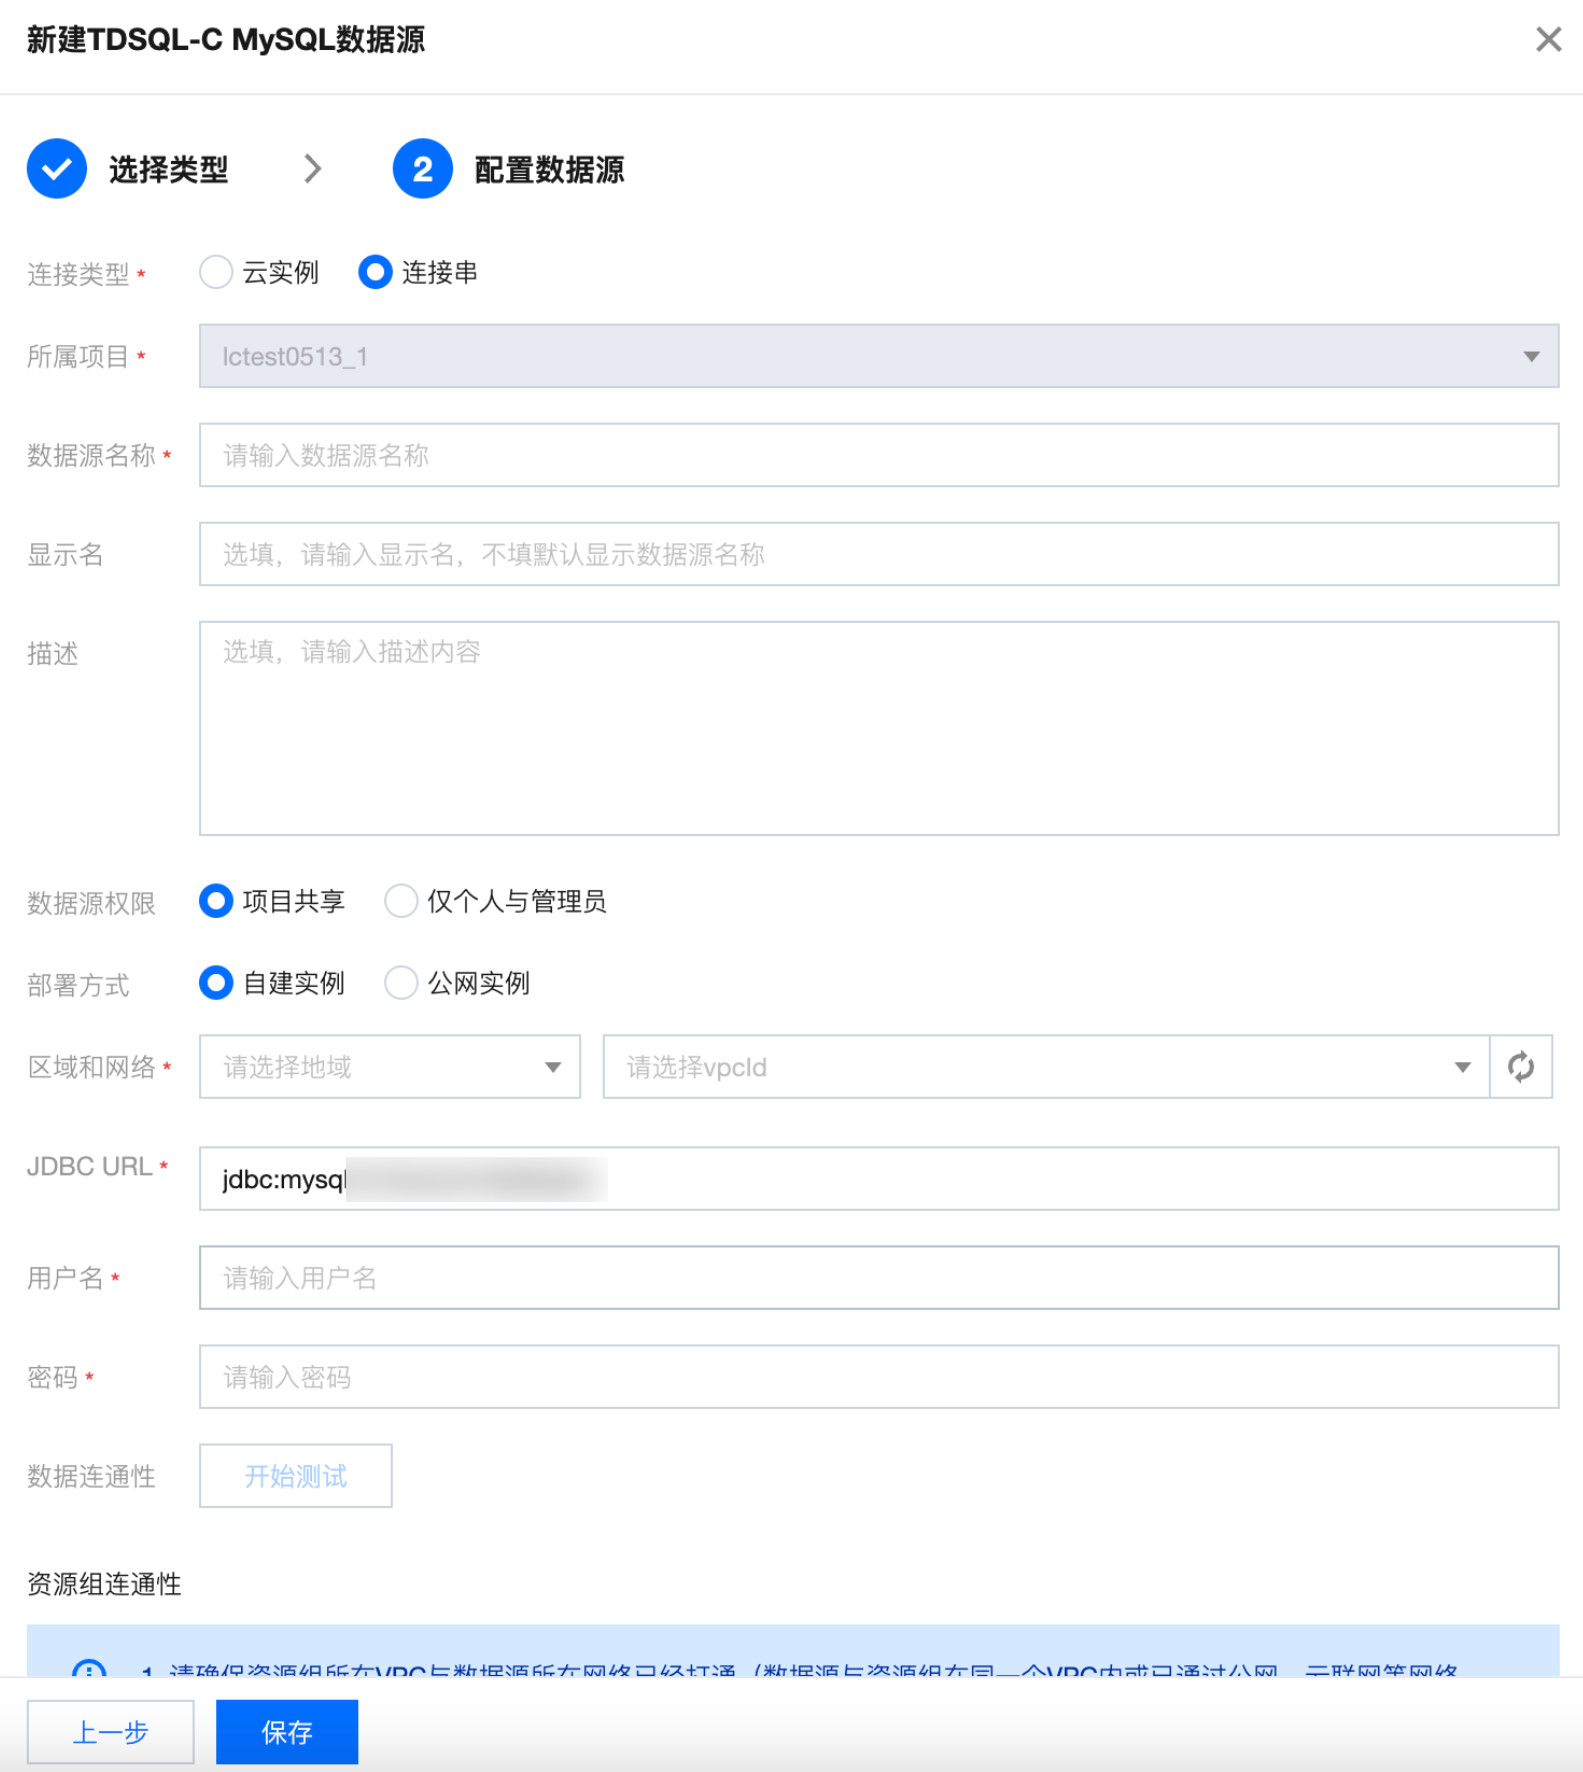Click into the 描述 text area
Image resolution: width=1583 pixels, height=1772 pixels.
(x=879, y=728)
